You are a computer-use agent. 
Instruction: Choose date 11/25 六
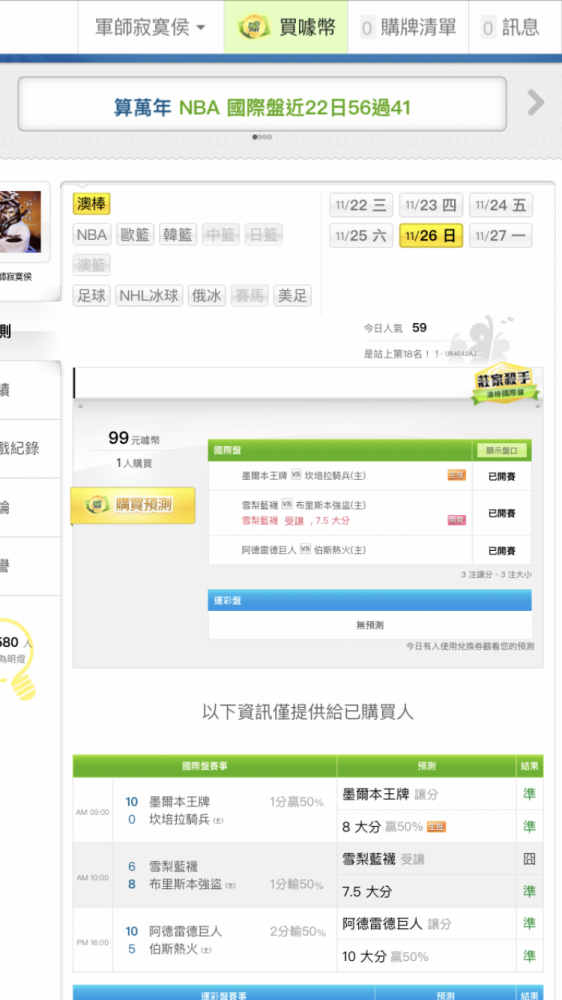click(362, 236)
